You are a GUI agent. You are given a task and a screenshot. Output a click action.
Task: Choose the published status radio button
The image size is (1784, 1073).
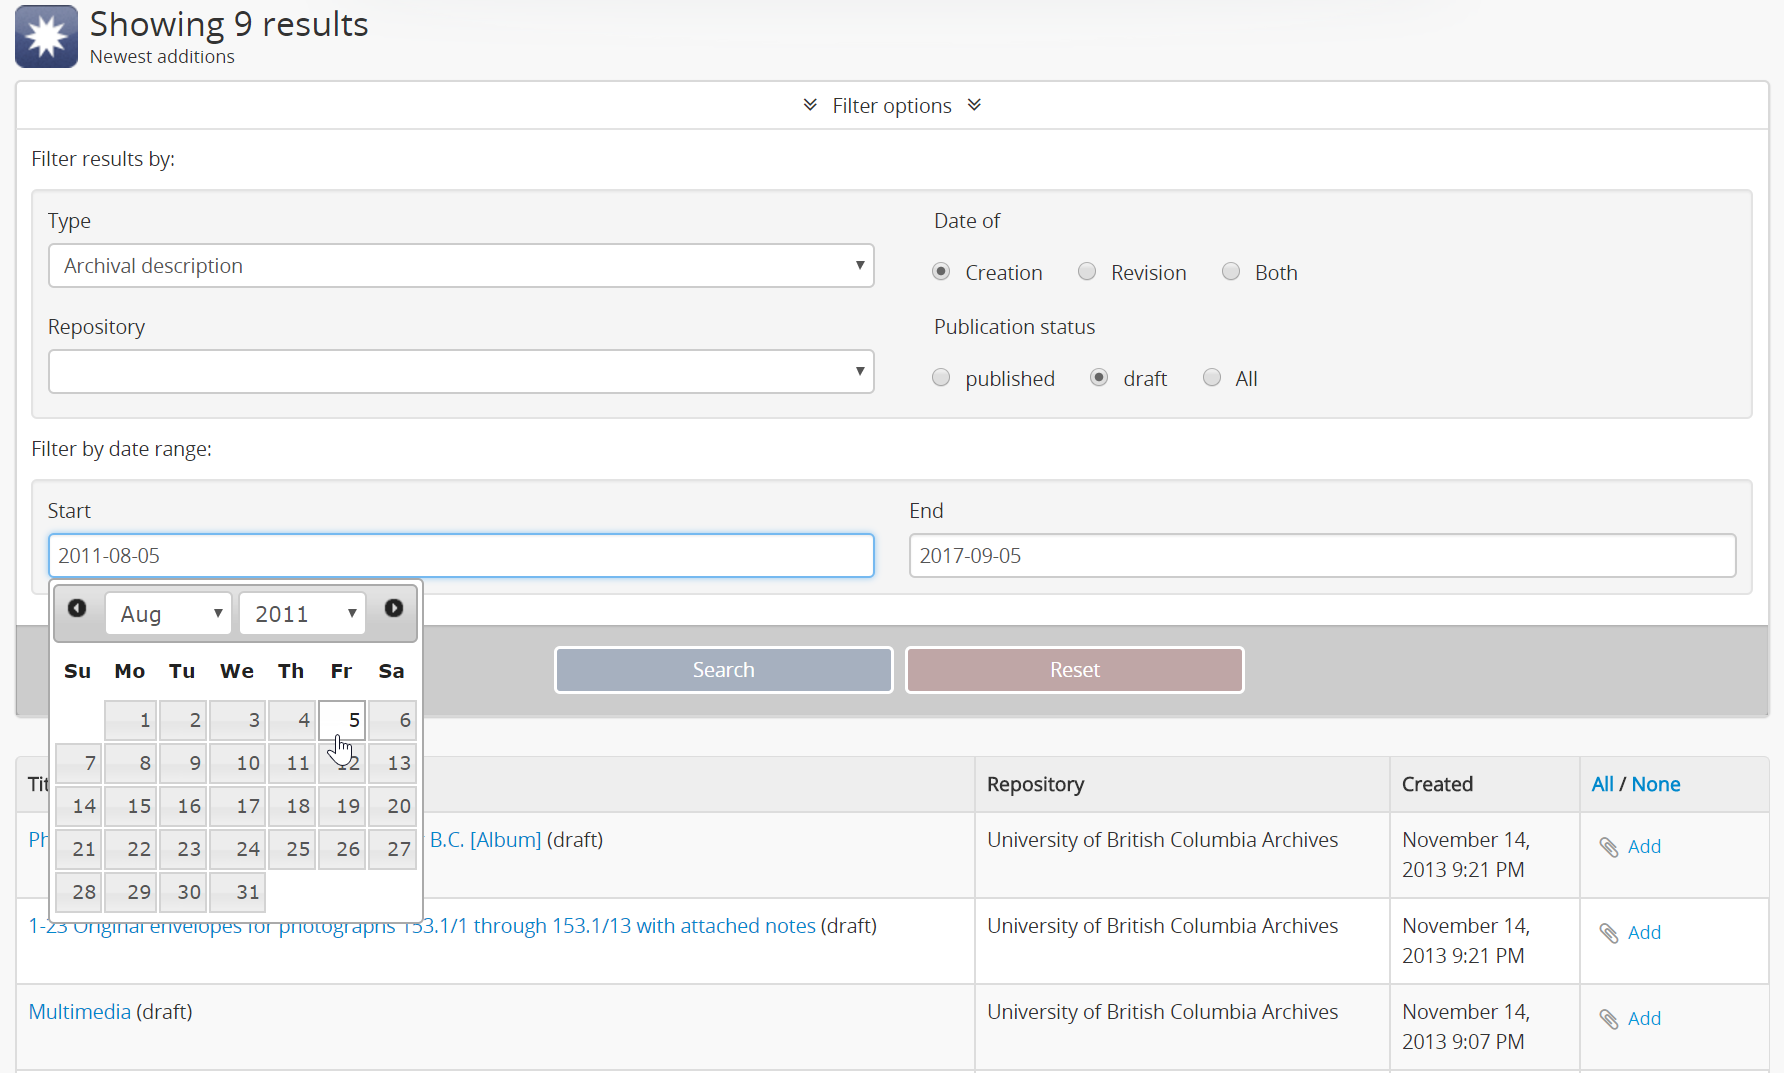pyautogui.click(x=941, y=378)
